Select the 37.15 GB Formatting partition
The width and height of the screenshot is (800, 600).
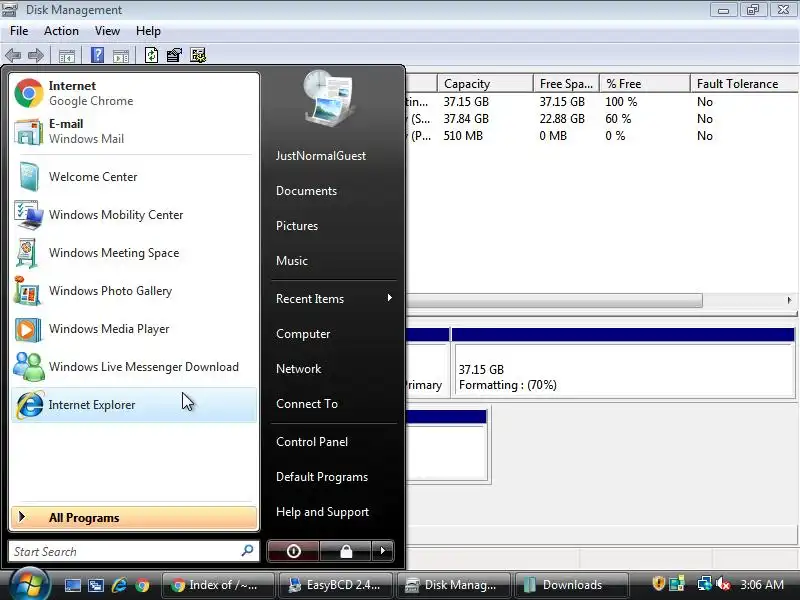[x=623, y=369]
